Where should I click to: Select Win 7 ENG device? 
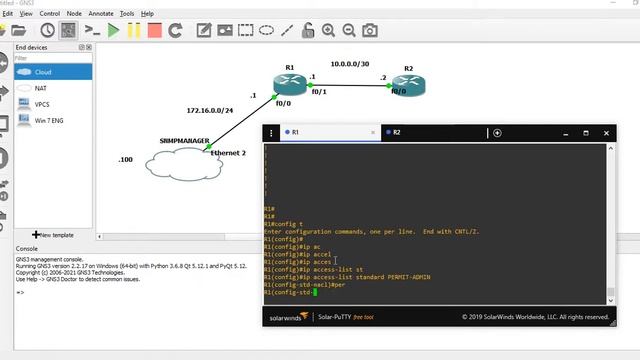(x=53, y=120)
